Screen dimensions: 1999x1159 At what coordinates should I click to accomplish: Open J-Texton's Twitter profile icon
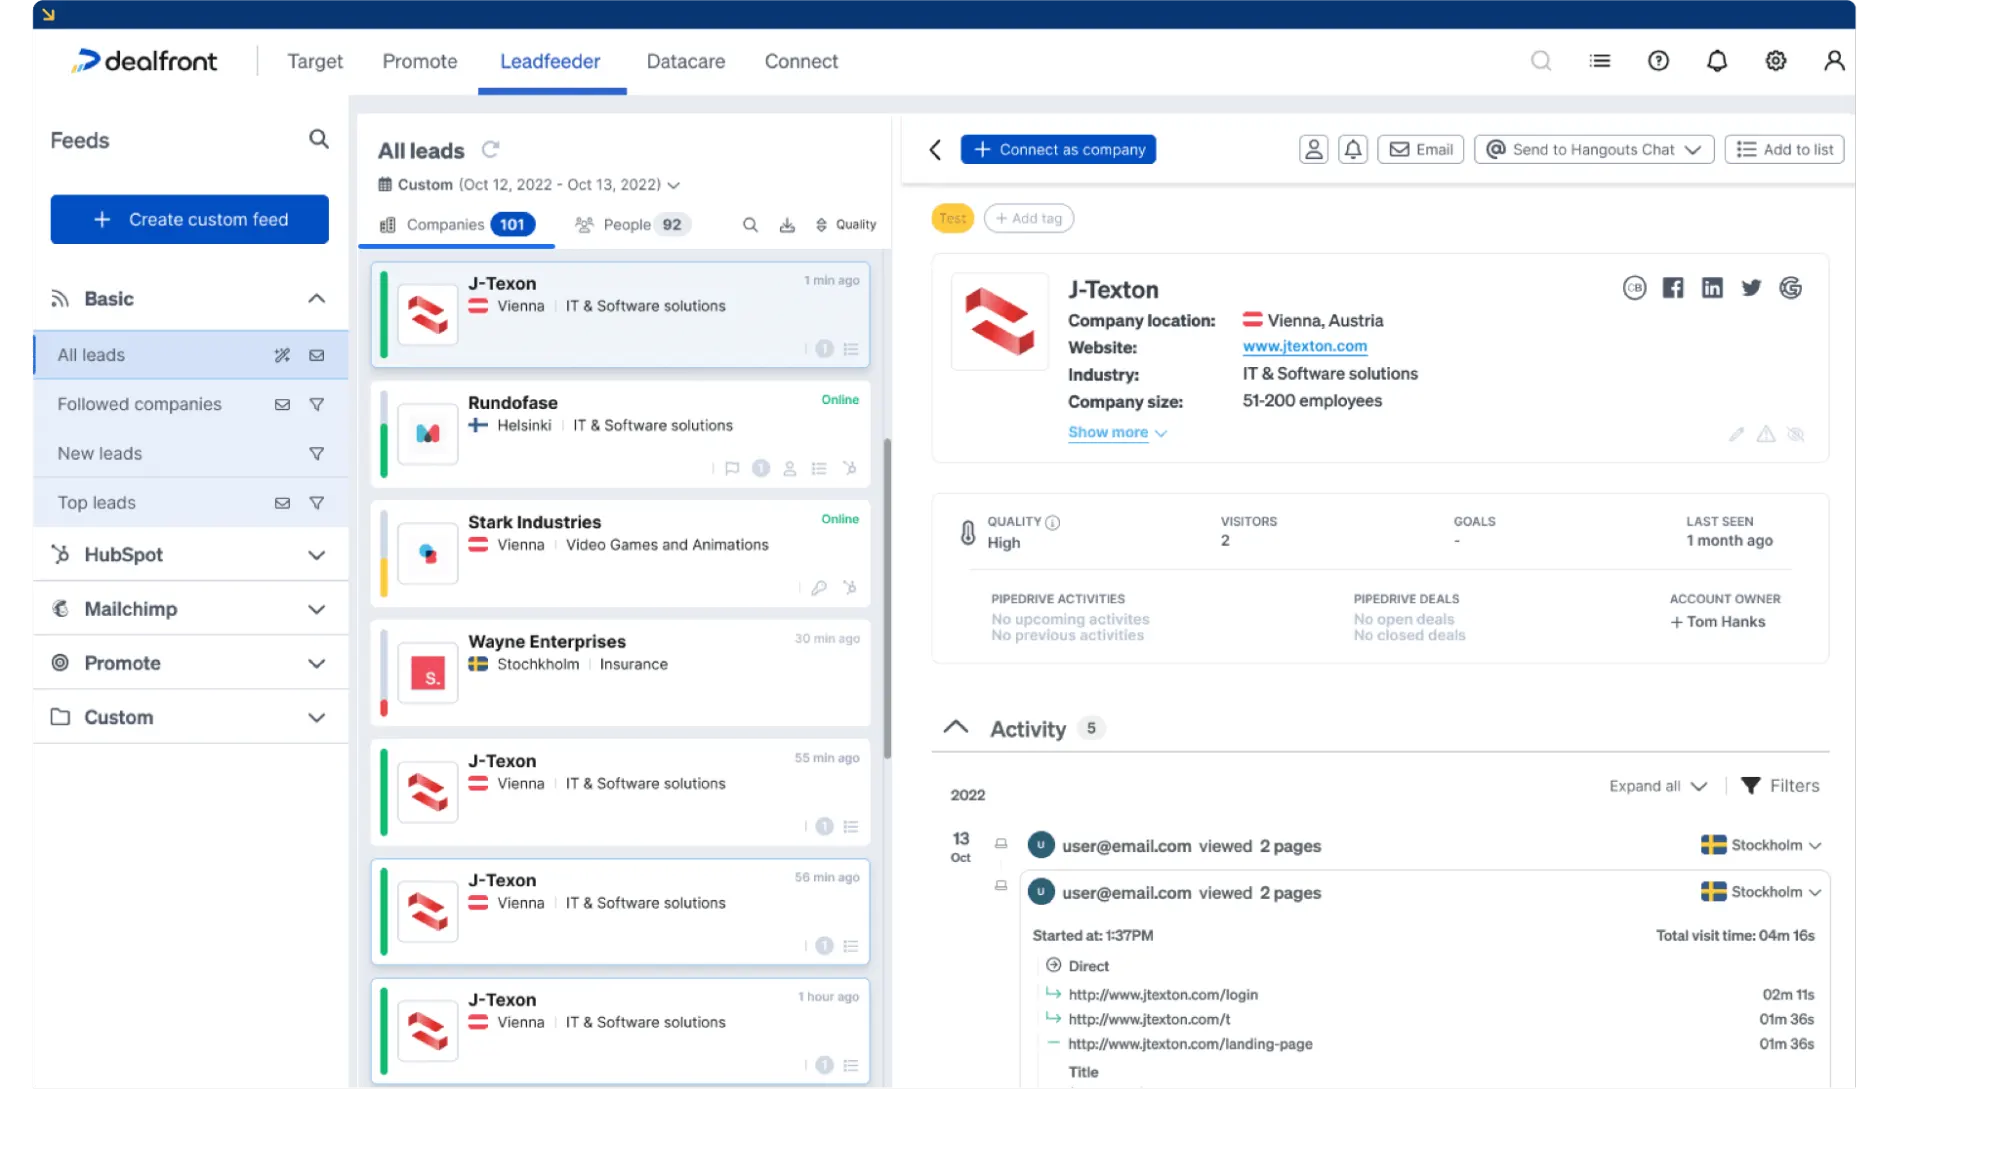pyautogui.click(x=1751, y=288)
